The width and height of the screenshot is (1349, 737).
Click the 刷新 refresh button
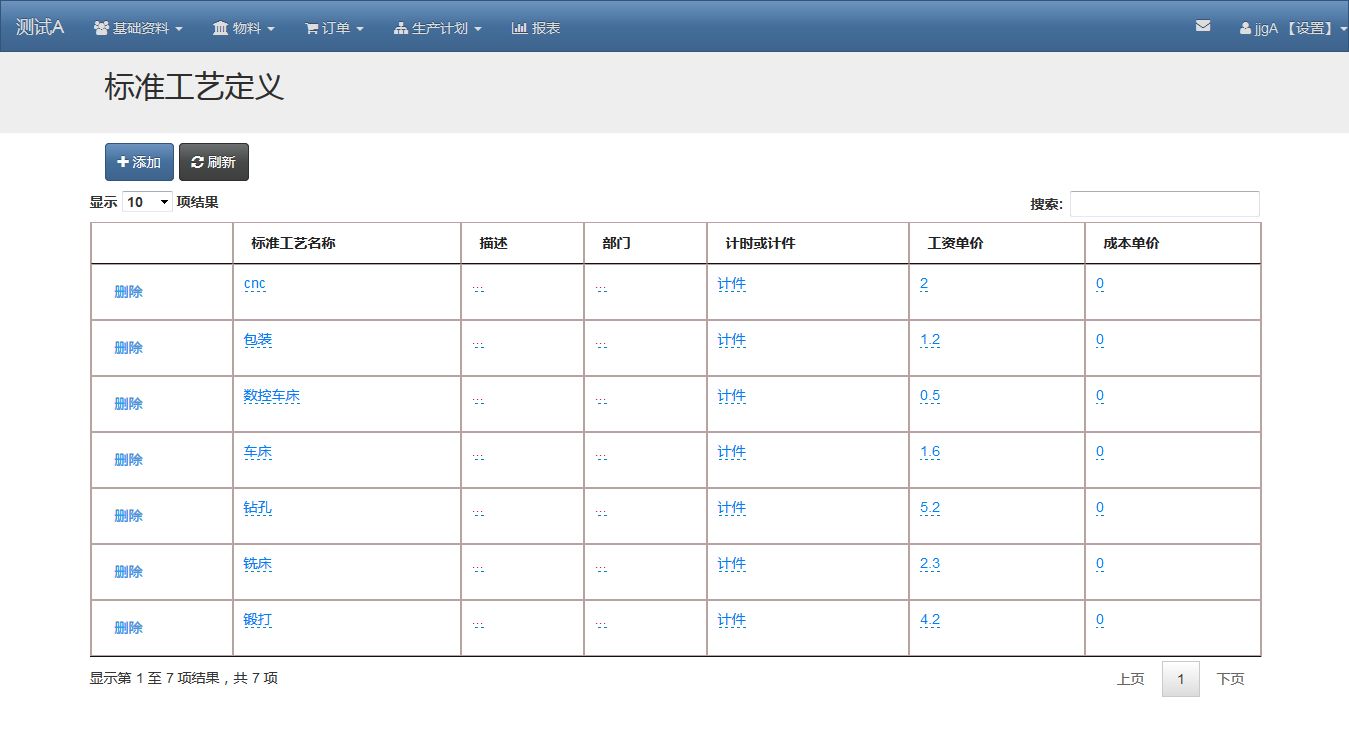(x=214, y=162)
